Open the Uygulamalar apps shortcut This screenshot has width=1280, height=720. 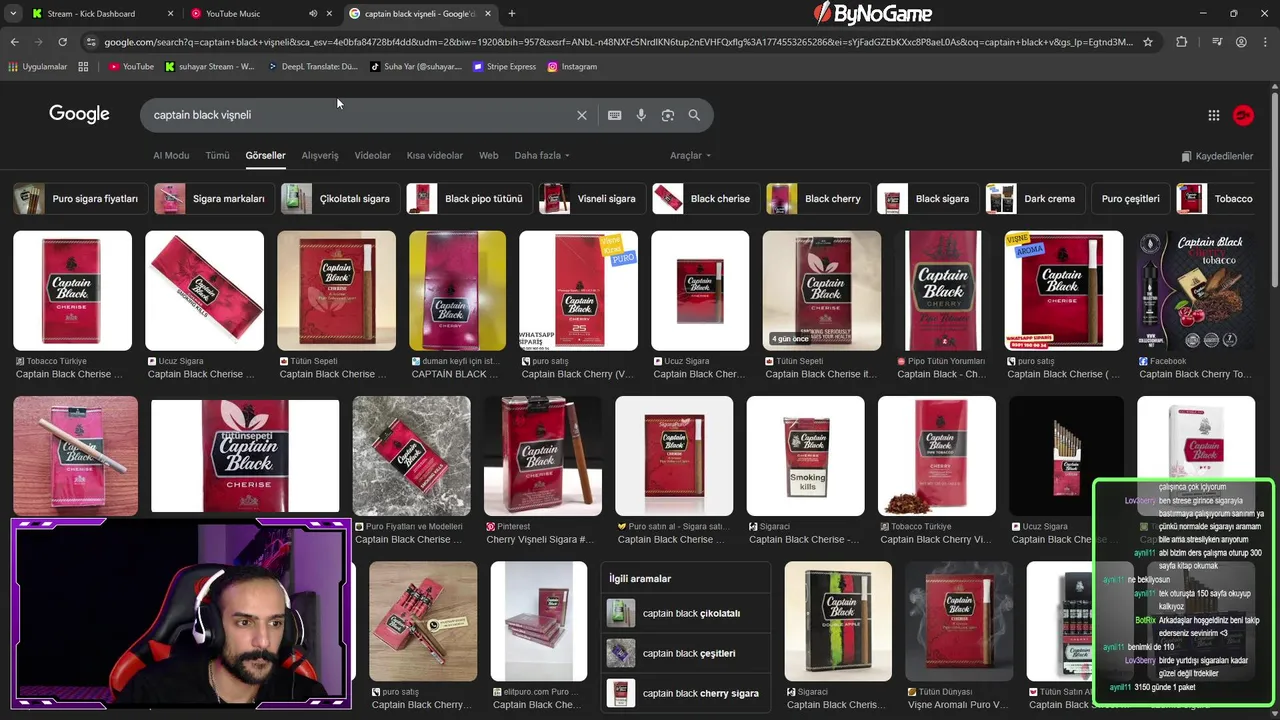point(38,67)
